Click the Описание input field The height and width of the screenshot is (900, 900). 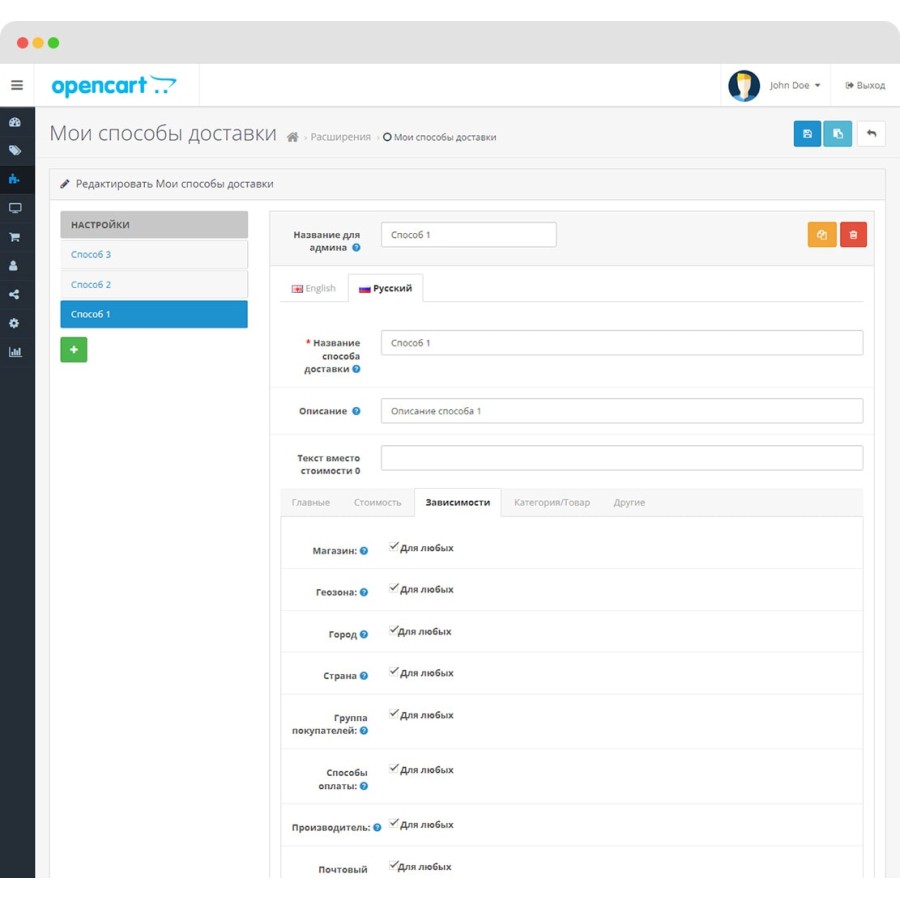pyautogui.click(x=622, y=411)
